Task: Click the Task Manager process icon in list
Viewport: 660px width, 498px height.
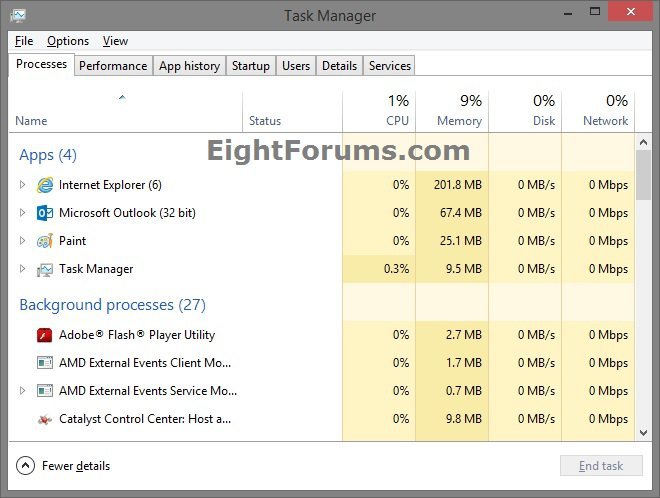Action: point(45,269)
